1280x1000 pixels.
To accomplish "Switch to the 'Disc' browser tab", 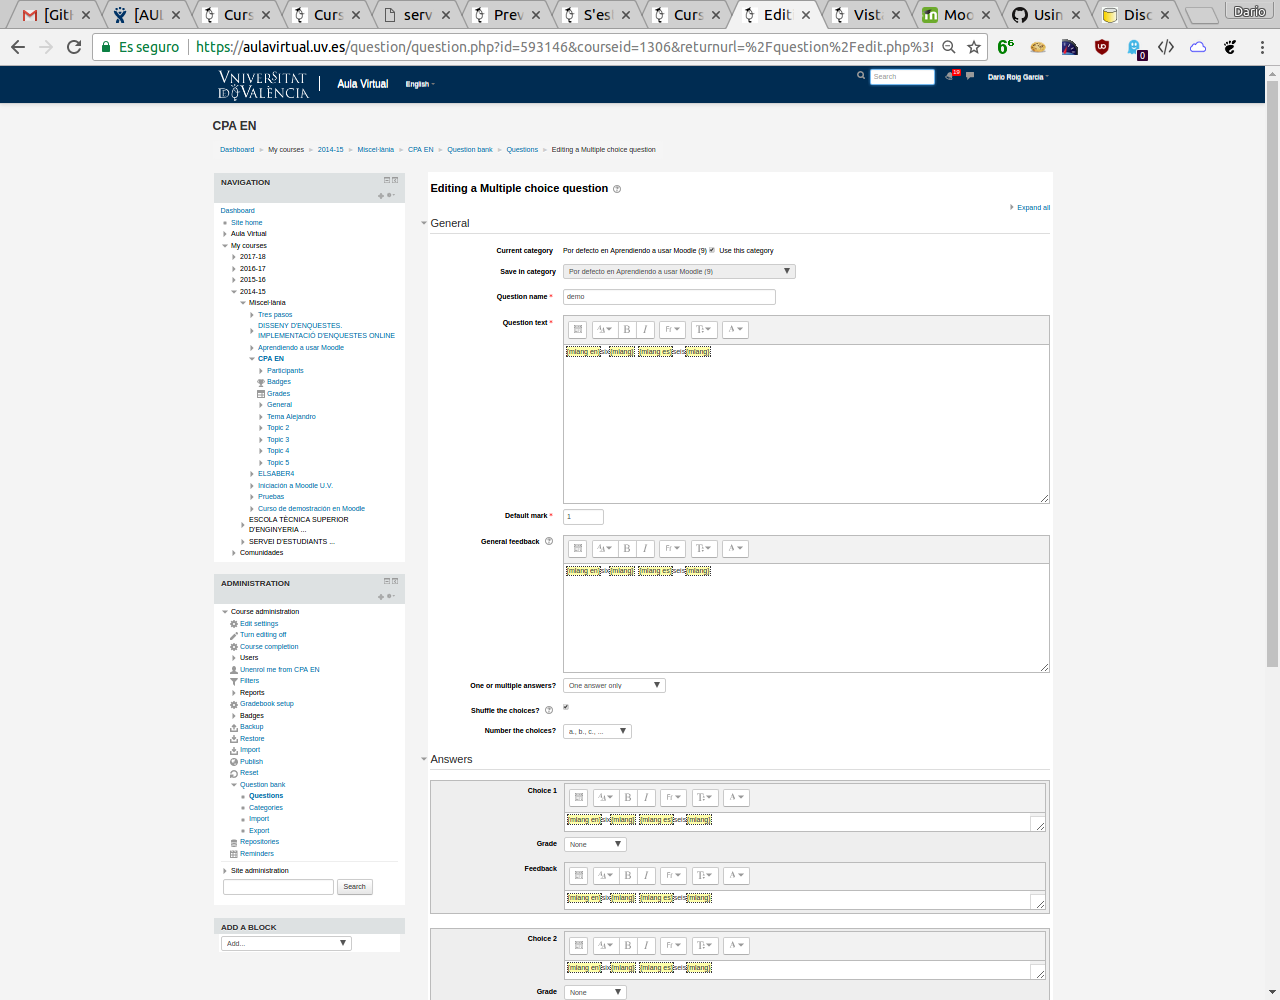I will click(1136, 15).
